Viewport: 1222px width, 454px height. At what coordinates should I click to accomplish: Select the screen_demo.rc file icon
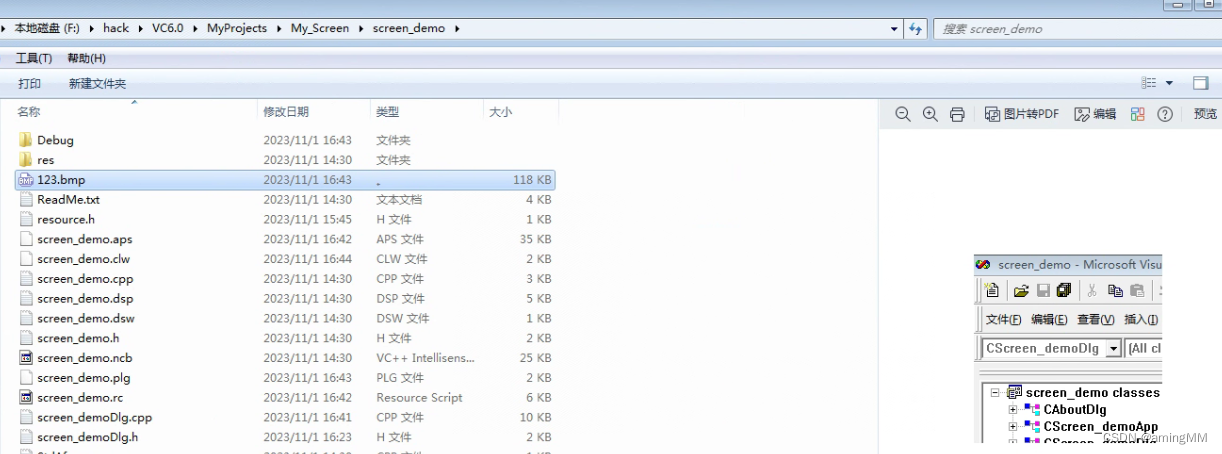26,397
